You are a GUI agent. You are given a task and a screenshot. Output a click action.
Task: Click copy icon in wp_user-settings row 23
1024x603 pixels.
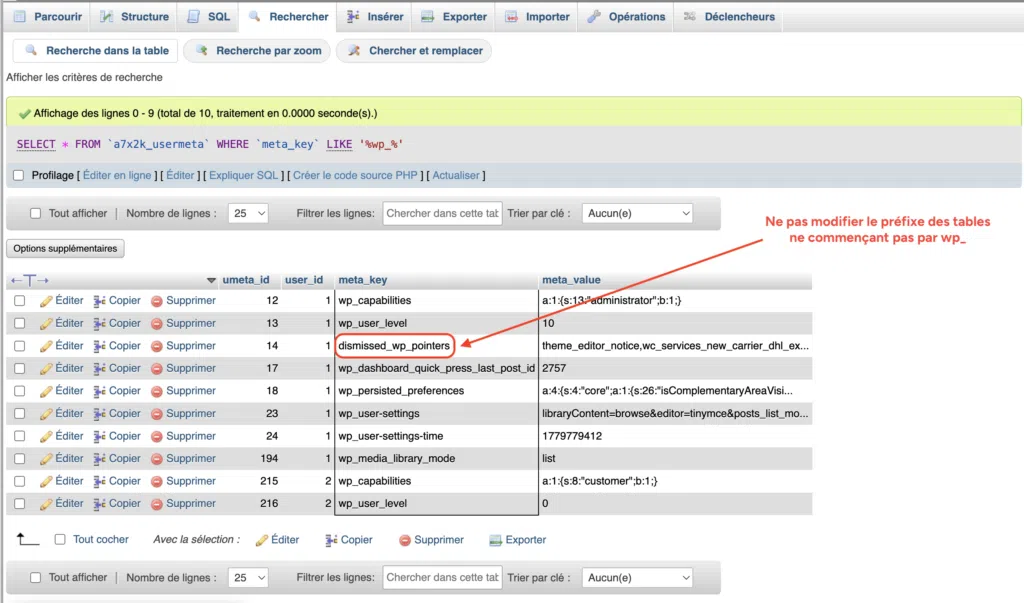pyautogui.click(x=99, y=414)
